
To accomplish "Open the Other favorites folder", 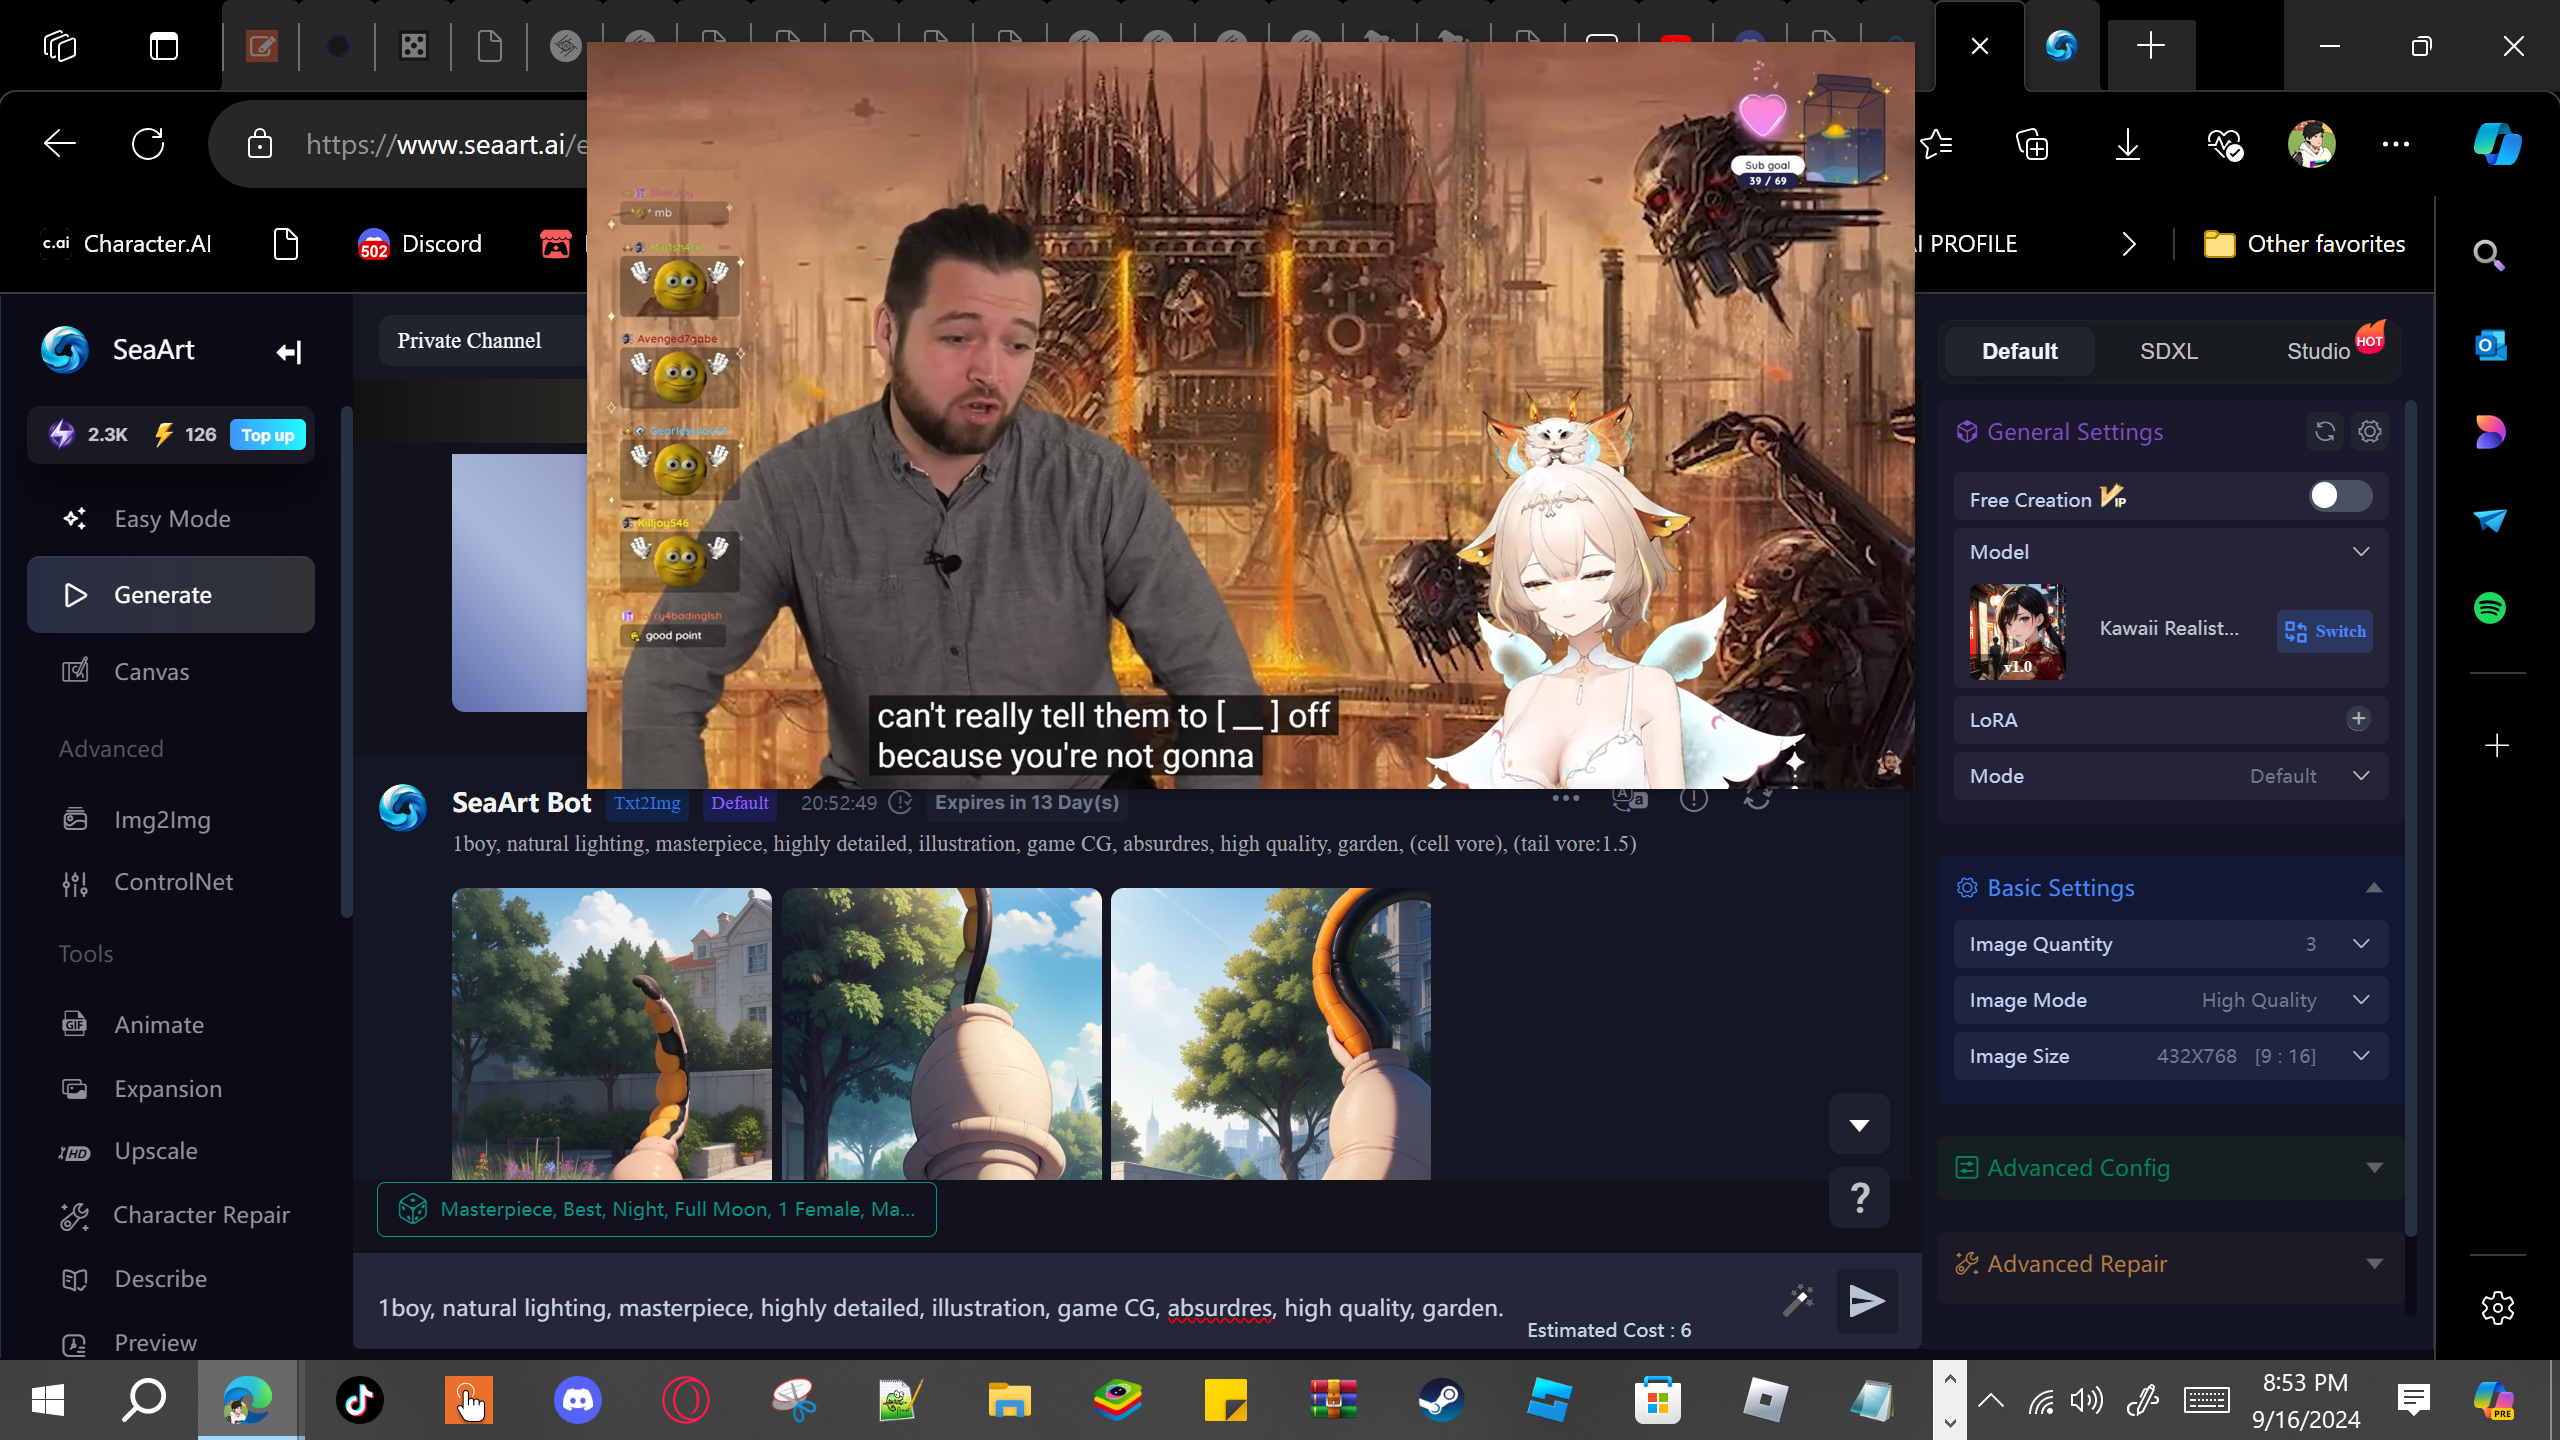I will coord(2304,244).
